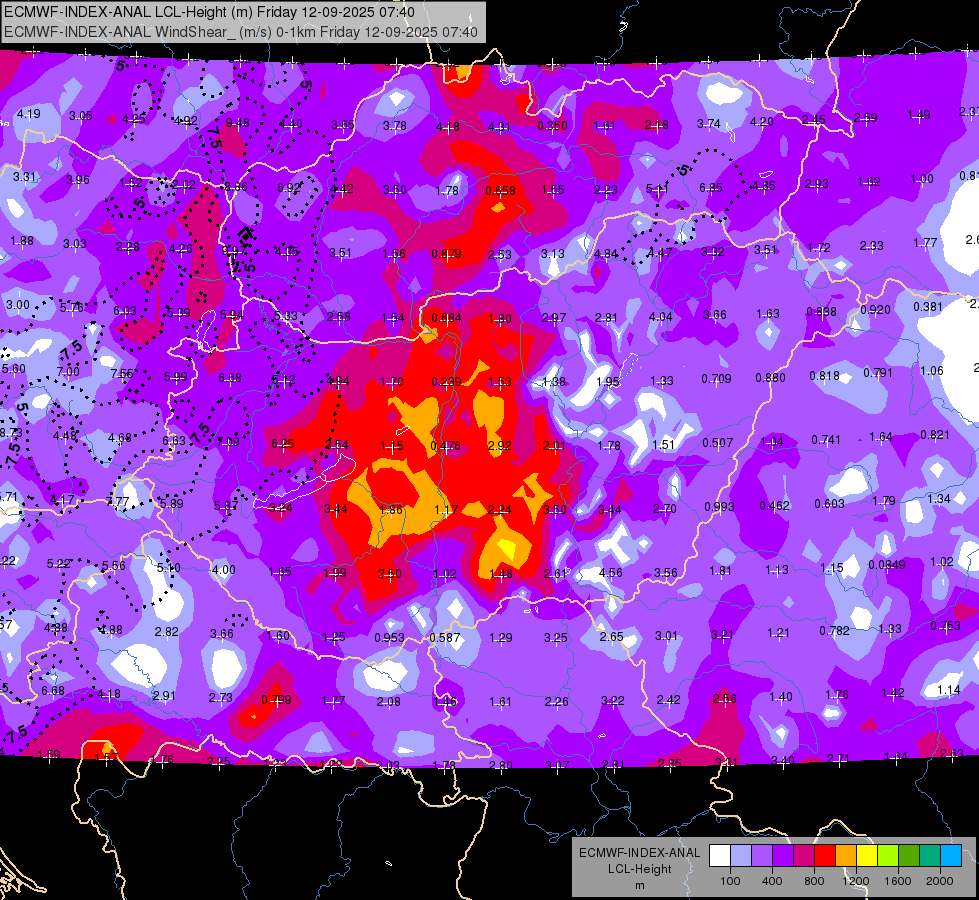This screenshot has width=979, height=900.
Task: Click the wind shear value 6.25
Action: 283,443
